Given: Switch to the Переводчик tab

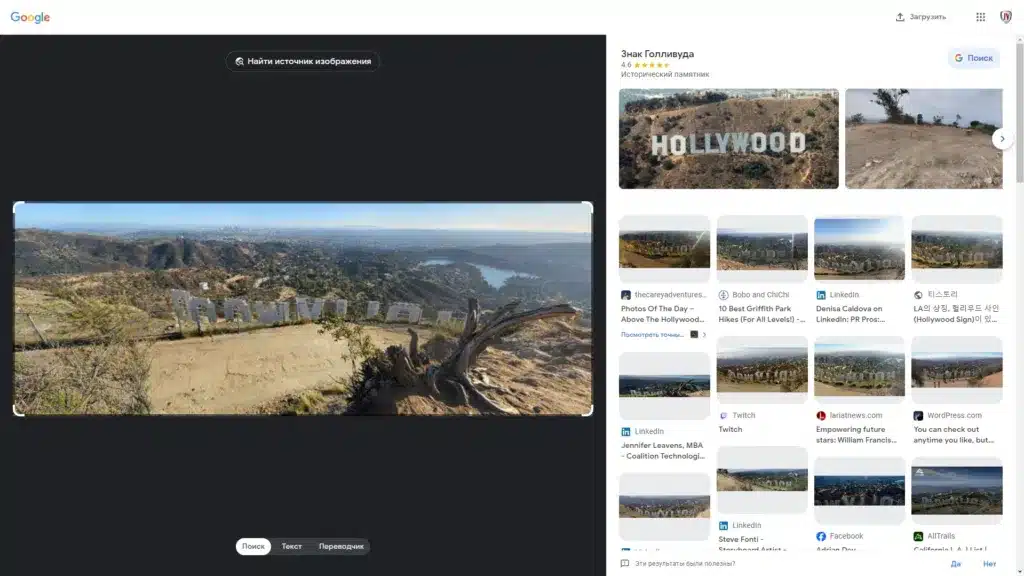Looking at the screenshot, I should (341, 547).
